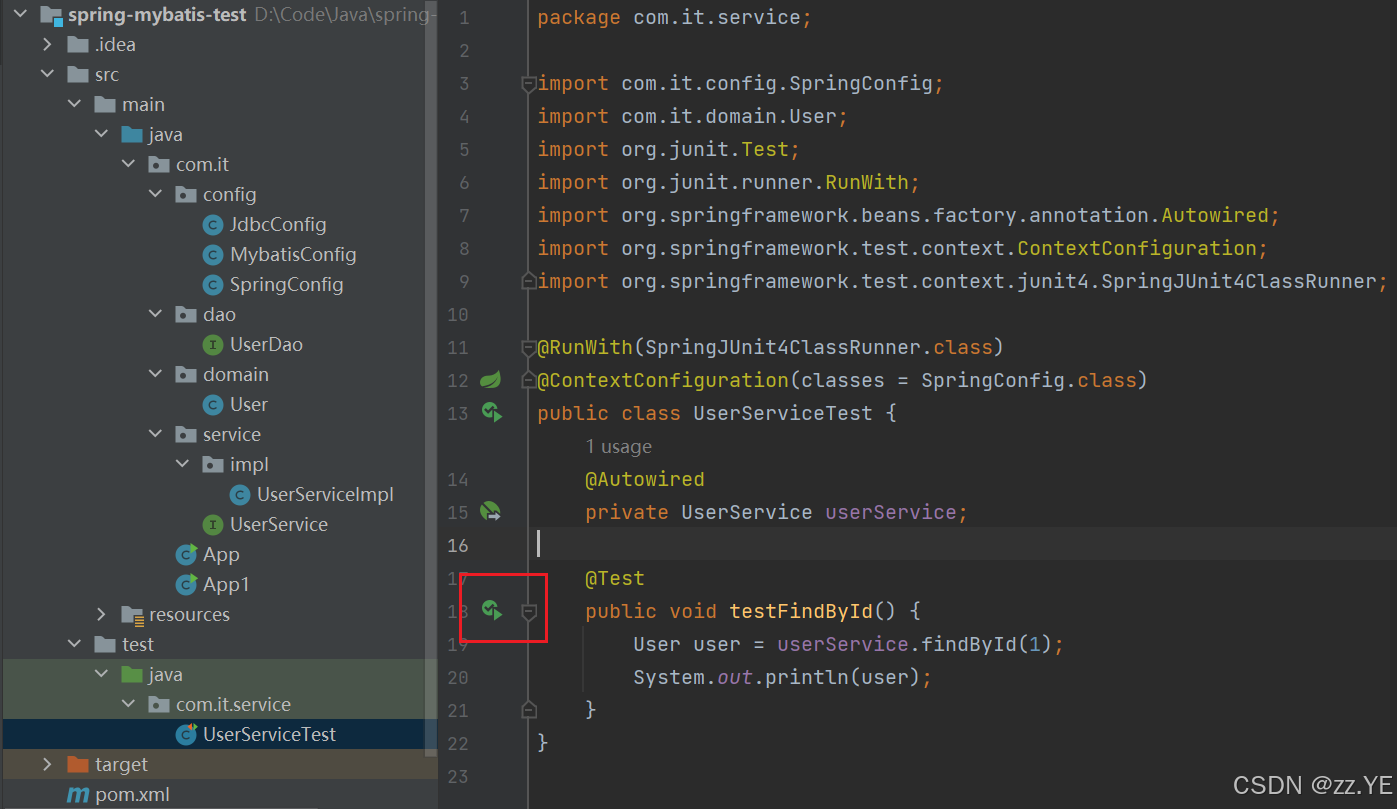The height and width of the screenshot is (809, 1397).
Task: Open UserDao file in project tree
Action: [266, 345]
